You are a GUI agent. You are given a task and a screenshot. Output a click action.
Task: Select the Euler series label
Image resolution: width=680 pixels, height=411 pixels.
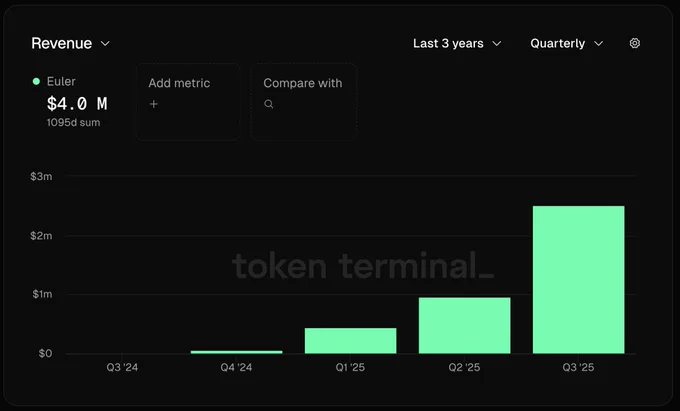pos(61,82)
